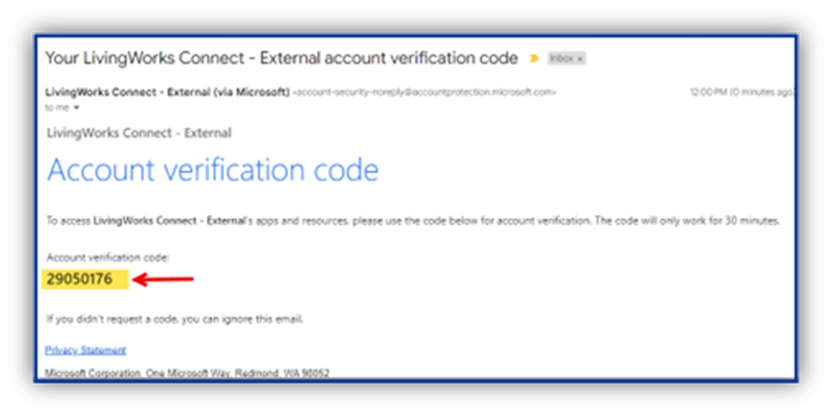Click the Microsoft Corporation address line
The height and width of the screenshot is (411, 832).
click(187, 373)
